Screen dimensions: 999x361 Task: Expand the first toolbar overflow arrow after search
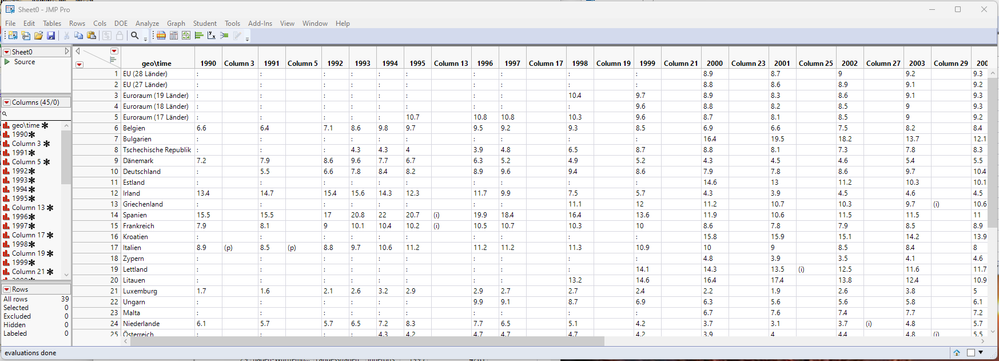145,39
